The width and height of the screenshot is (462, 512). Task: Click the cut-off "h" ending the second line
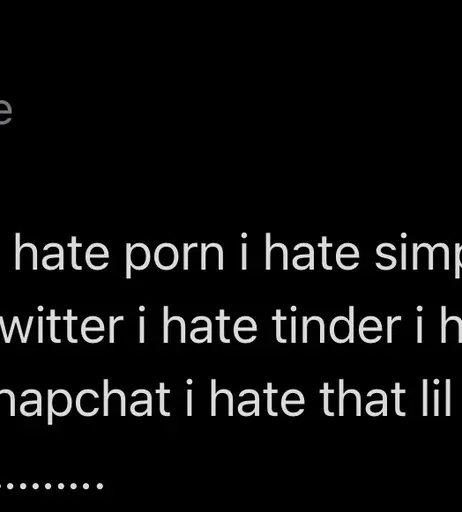click(x=451, y=324)
